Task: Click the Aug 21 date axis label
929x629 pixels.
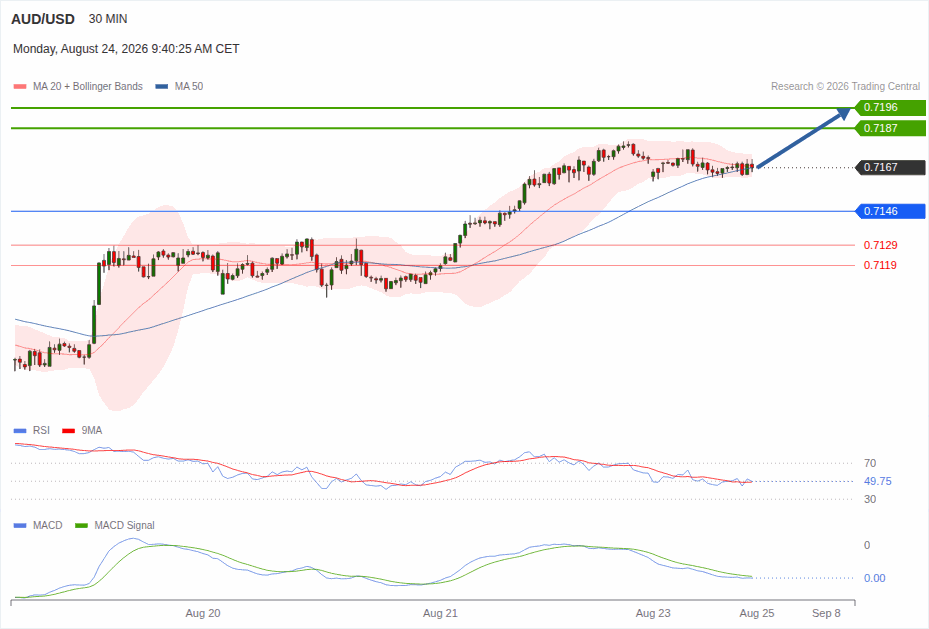Action: [440, 613]
